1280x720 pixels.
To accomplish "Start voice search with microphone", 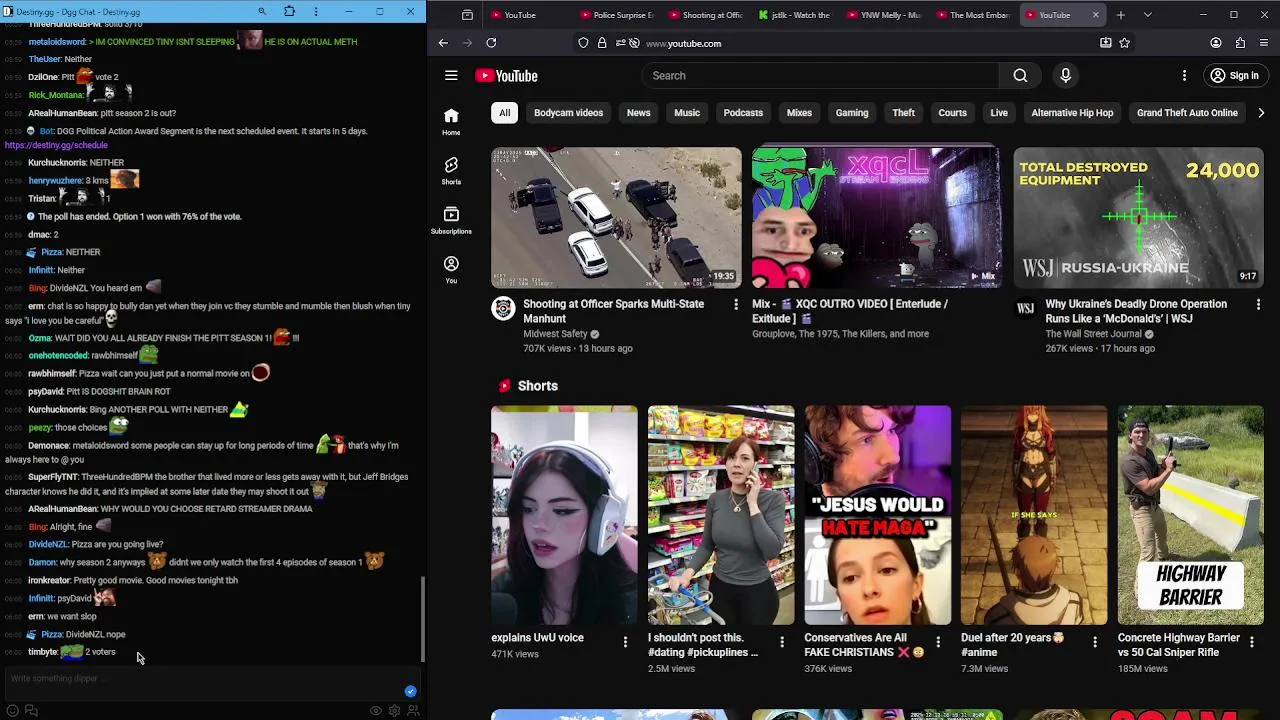I will (x=1065, y=76).
